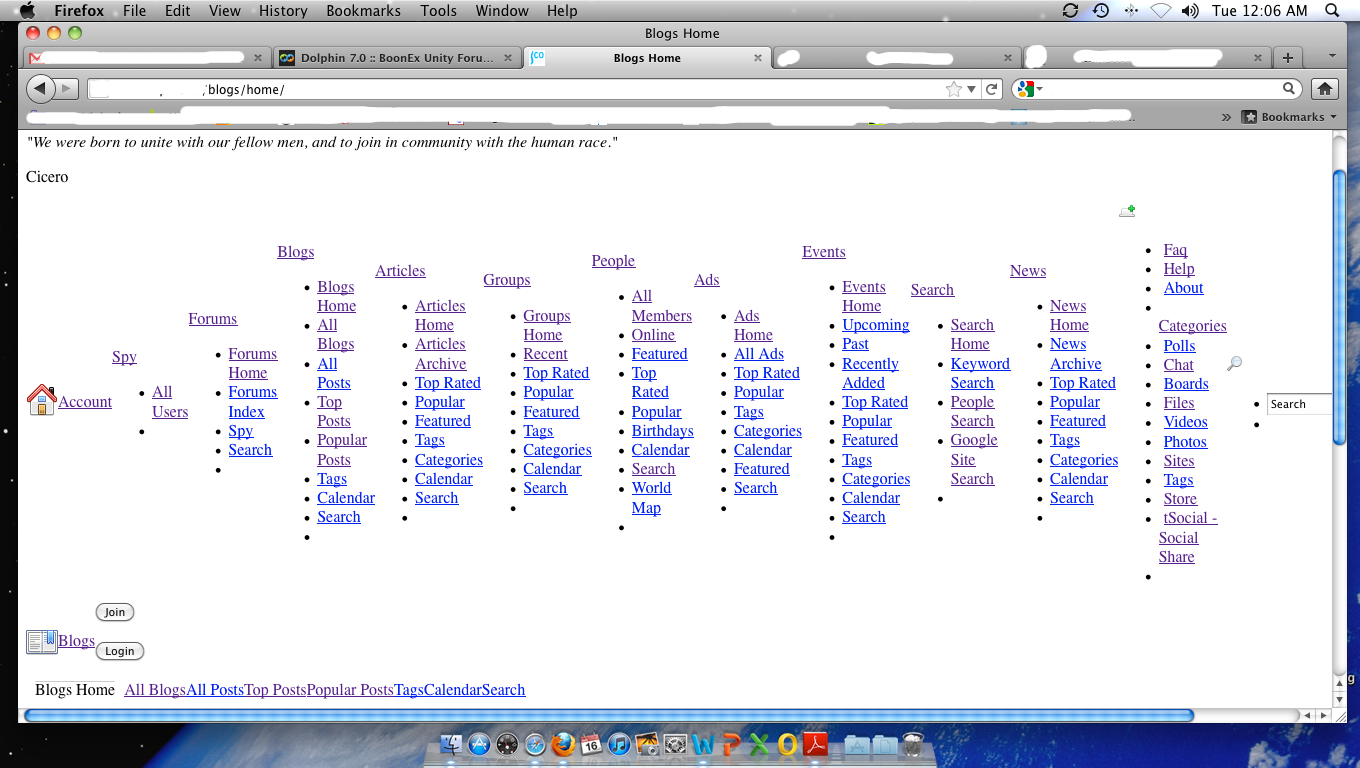Click the horizontal scrollbar at page bottom

pyautogui.click(x=608, y=715)
